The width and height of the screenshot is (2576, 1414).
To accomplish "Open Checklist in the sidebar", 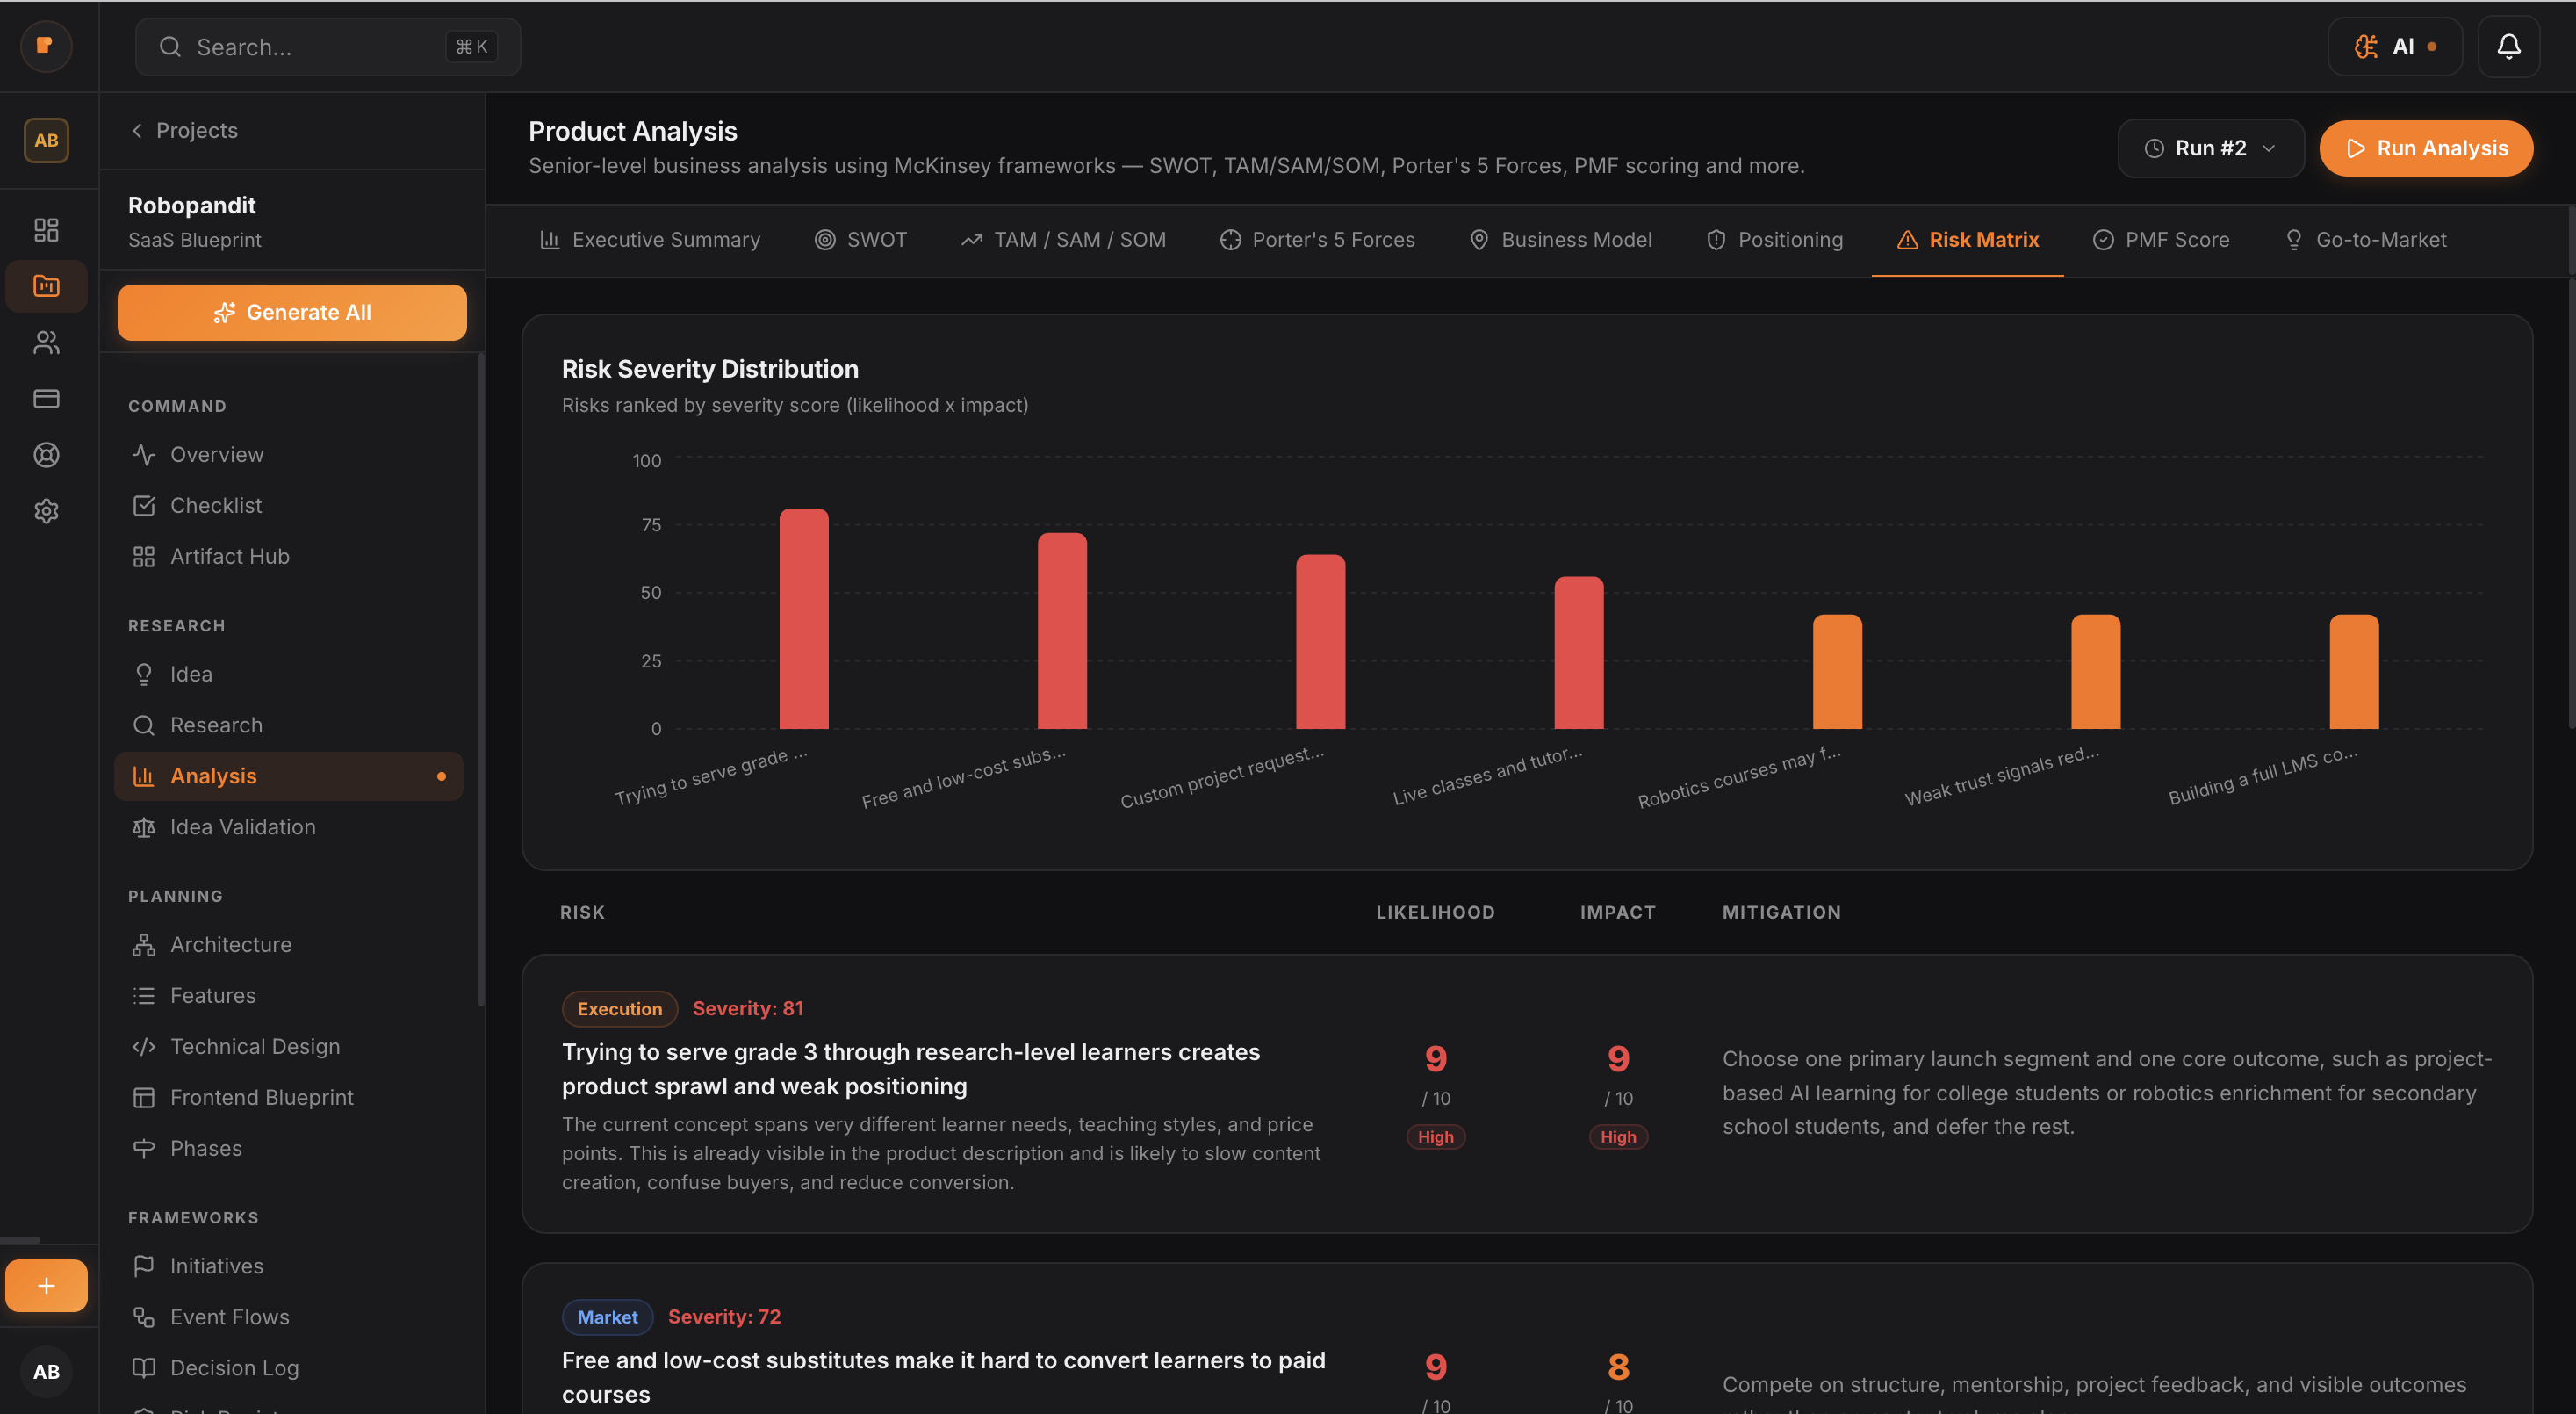I will (215, 505).
